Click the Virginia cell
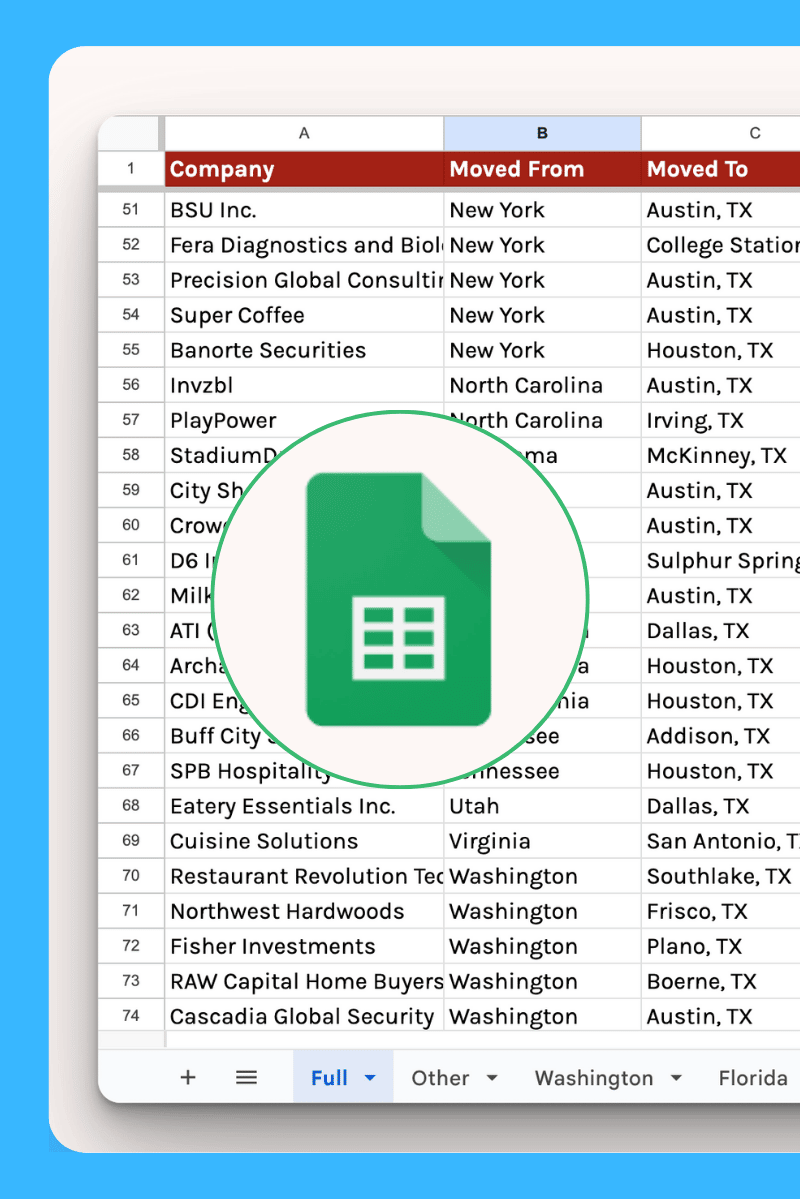 (542, 840)
